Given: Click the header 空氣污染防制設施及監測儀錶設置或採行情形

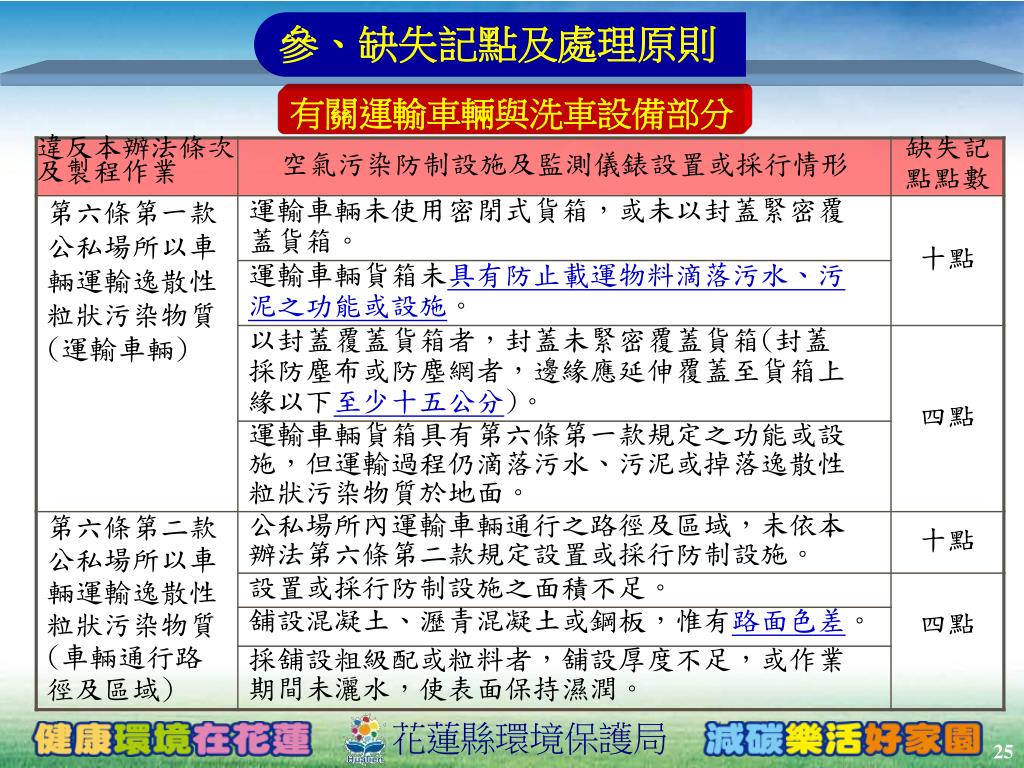Looking at the screenshot, I should click(564, 166).
